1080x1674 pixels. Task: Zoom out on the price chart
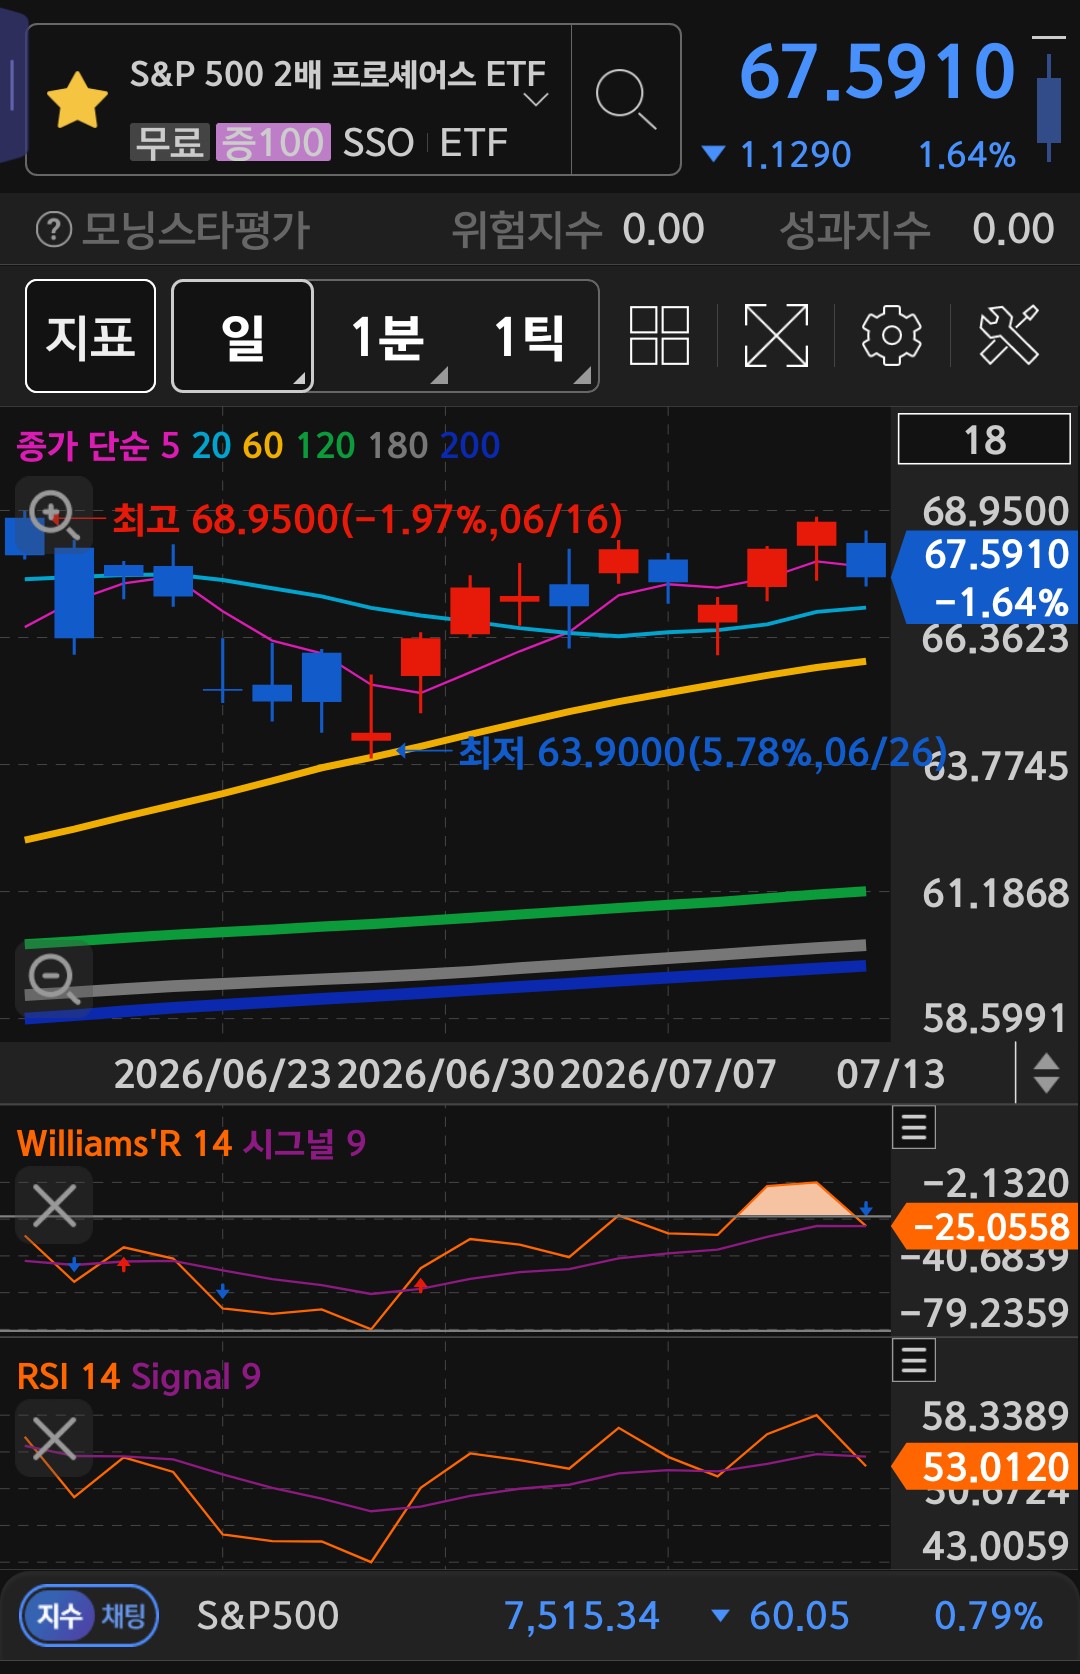[54, 979]
